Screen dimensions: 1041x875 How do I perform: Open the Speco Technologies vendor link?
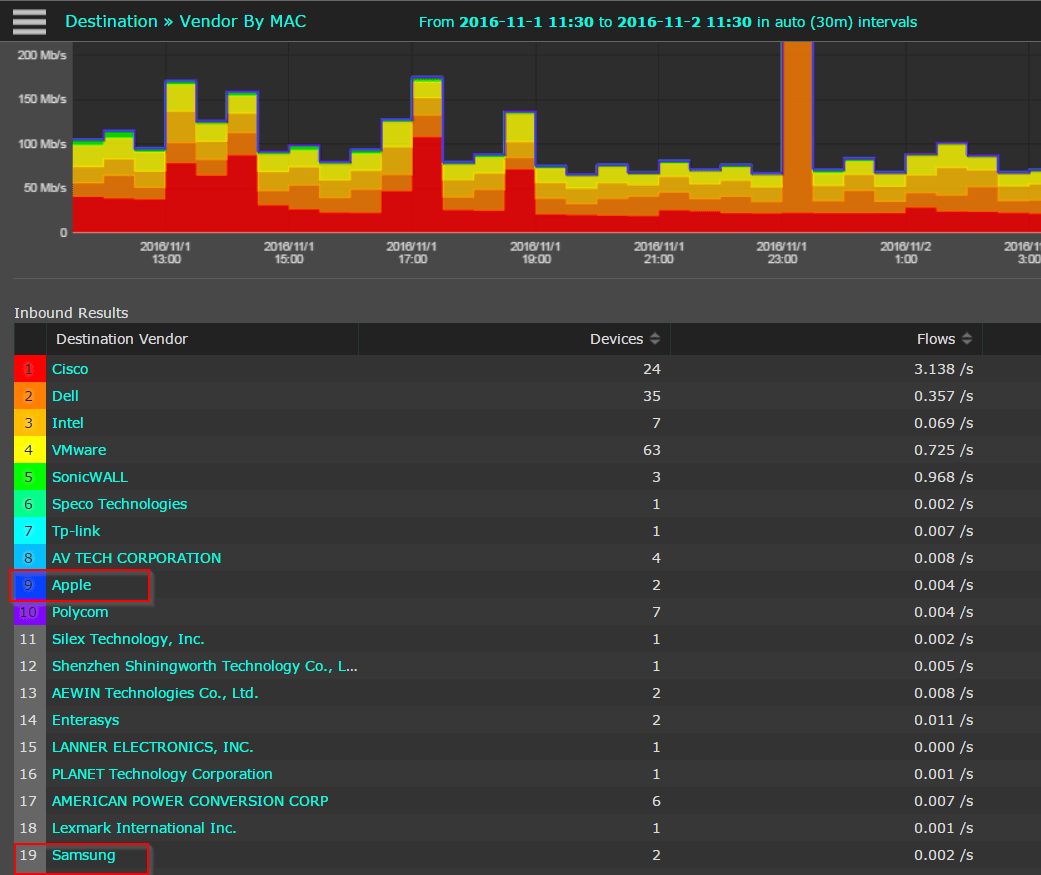[120, 504]
